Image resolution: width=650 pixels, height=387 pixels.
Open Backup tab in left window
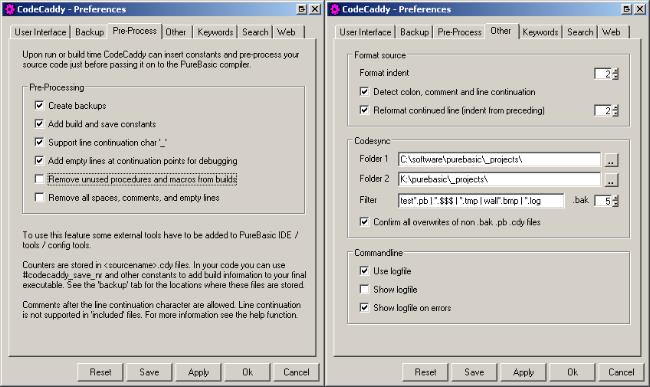click(x=90, y=32)
